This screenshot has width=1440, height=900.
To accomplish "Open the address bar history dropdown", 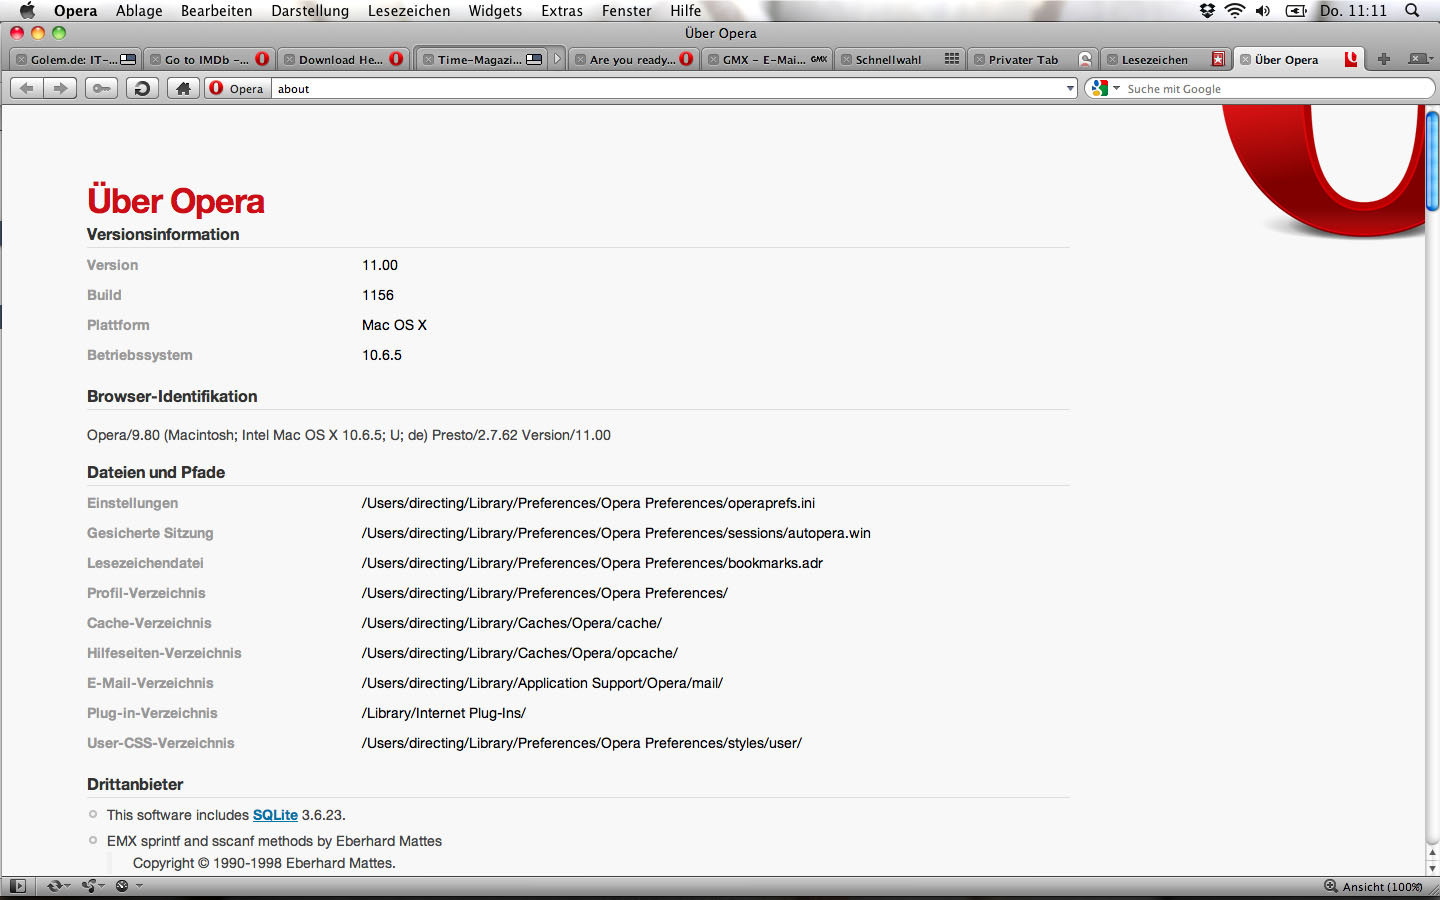I will click(1070, 88).
